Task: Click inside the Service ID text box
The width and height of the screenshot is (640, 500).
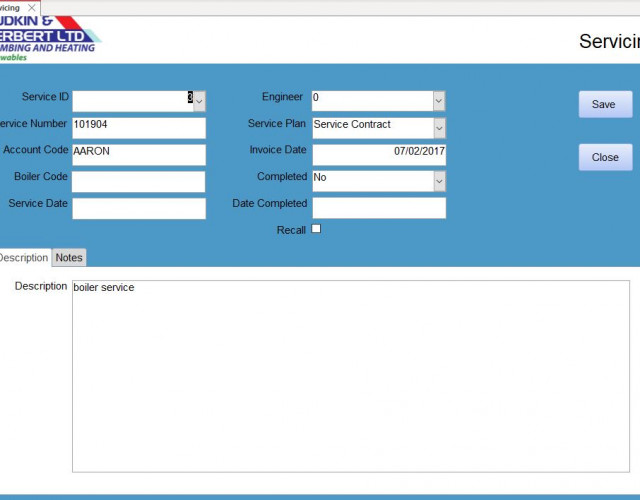Action: pos(130,101)
